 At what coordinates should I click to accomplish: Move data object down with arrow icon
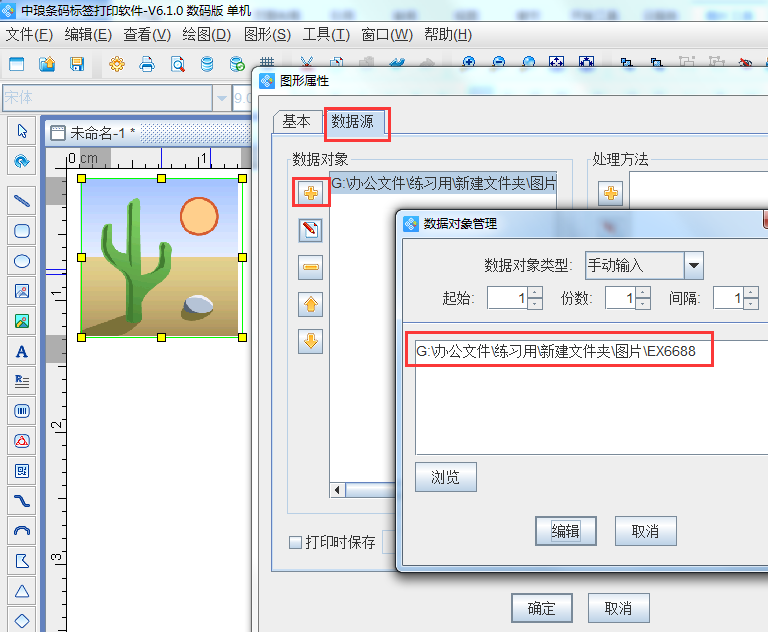click(x=310, y=341)
